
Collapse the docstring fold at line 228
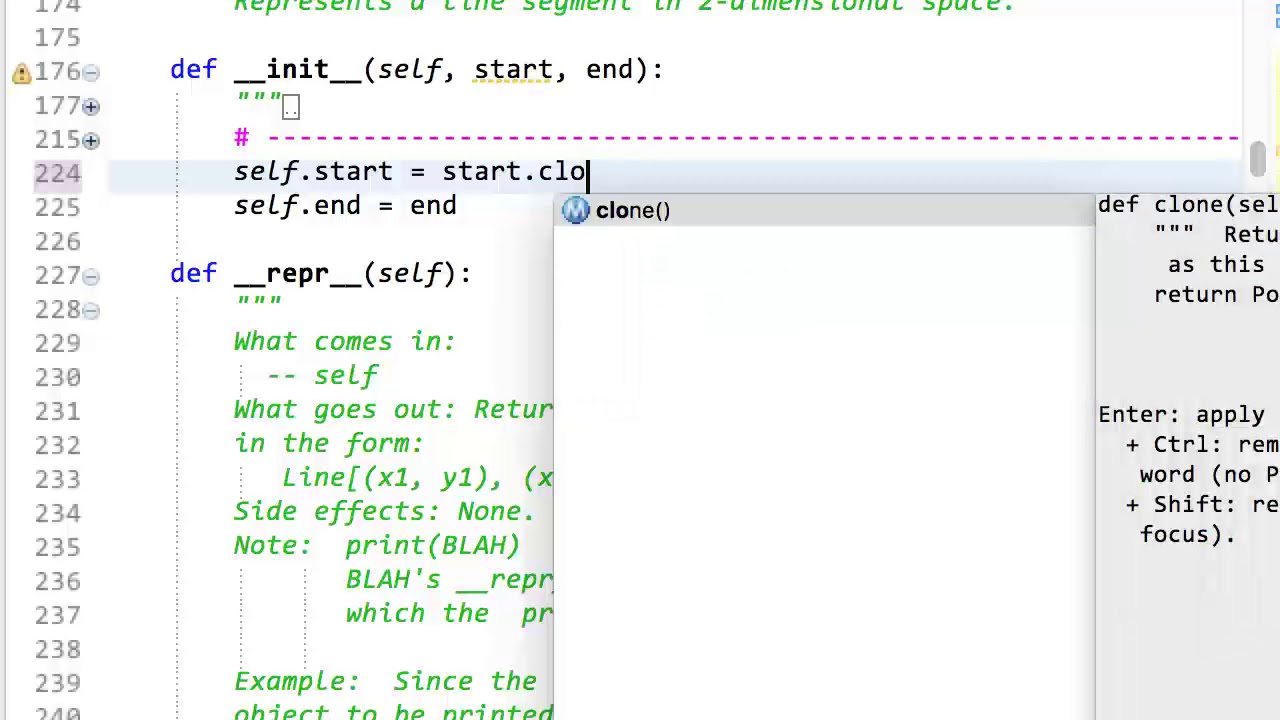[x=91, y=310]
